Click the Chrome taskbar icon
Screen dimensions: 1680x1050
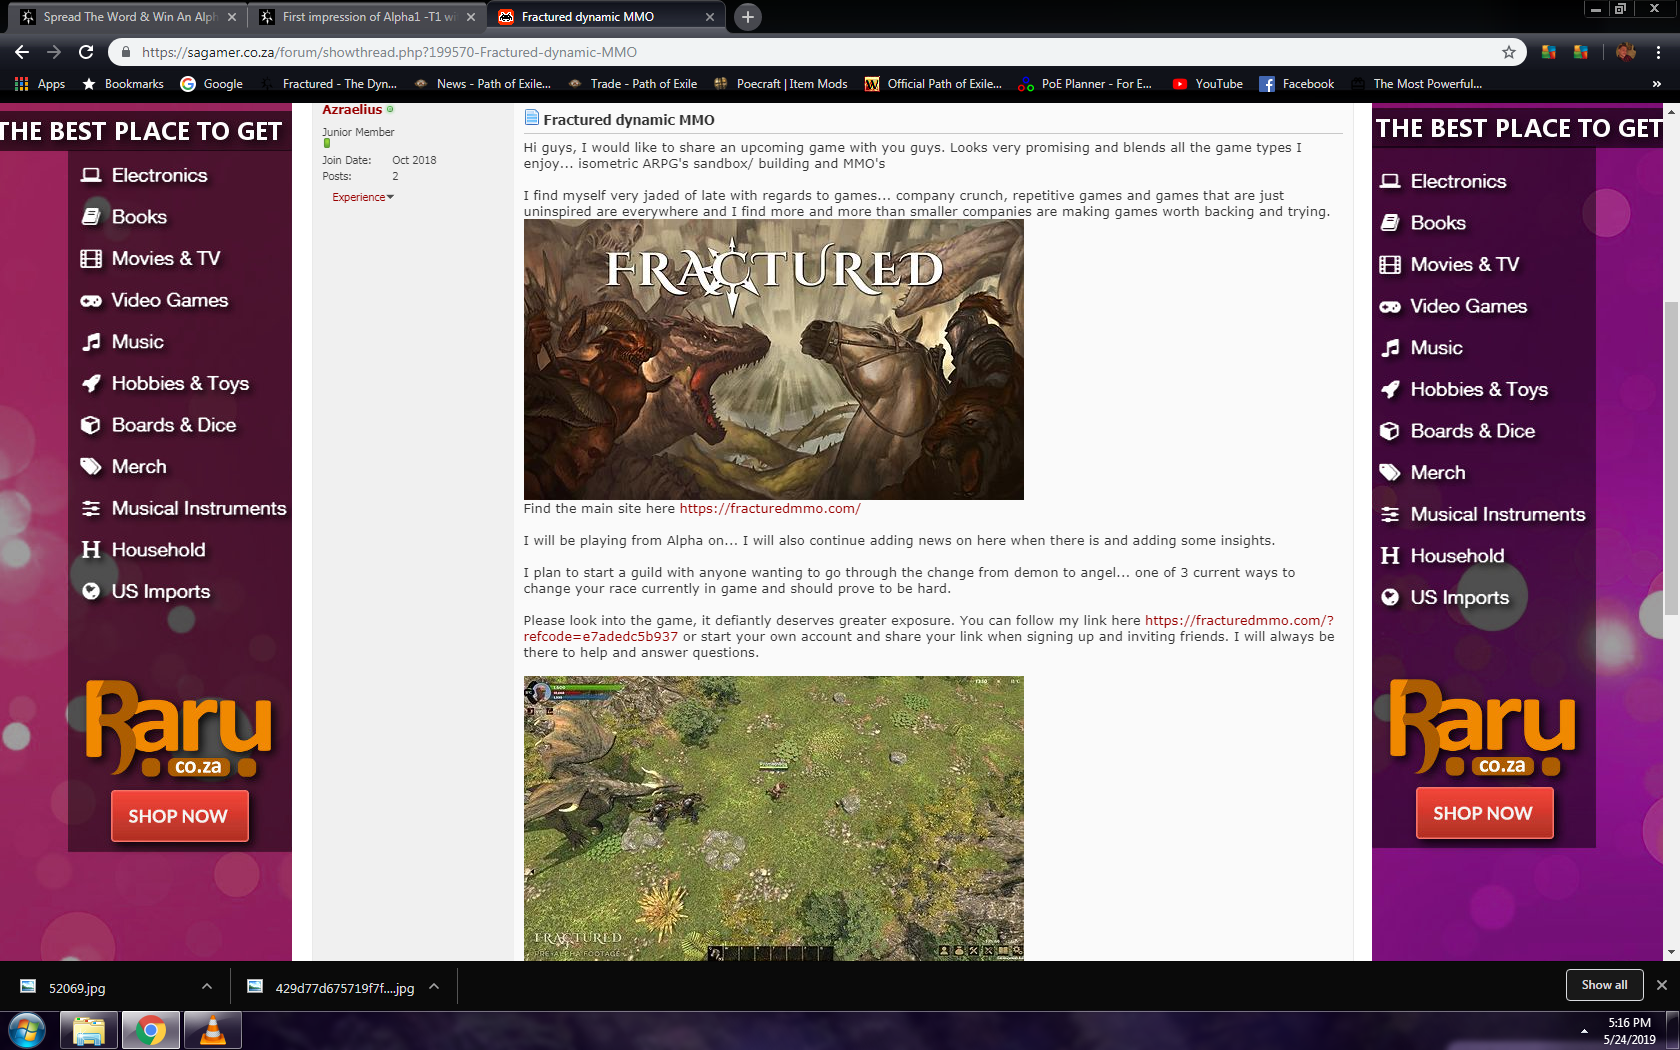click(x=150, y=1031)
